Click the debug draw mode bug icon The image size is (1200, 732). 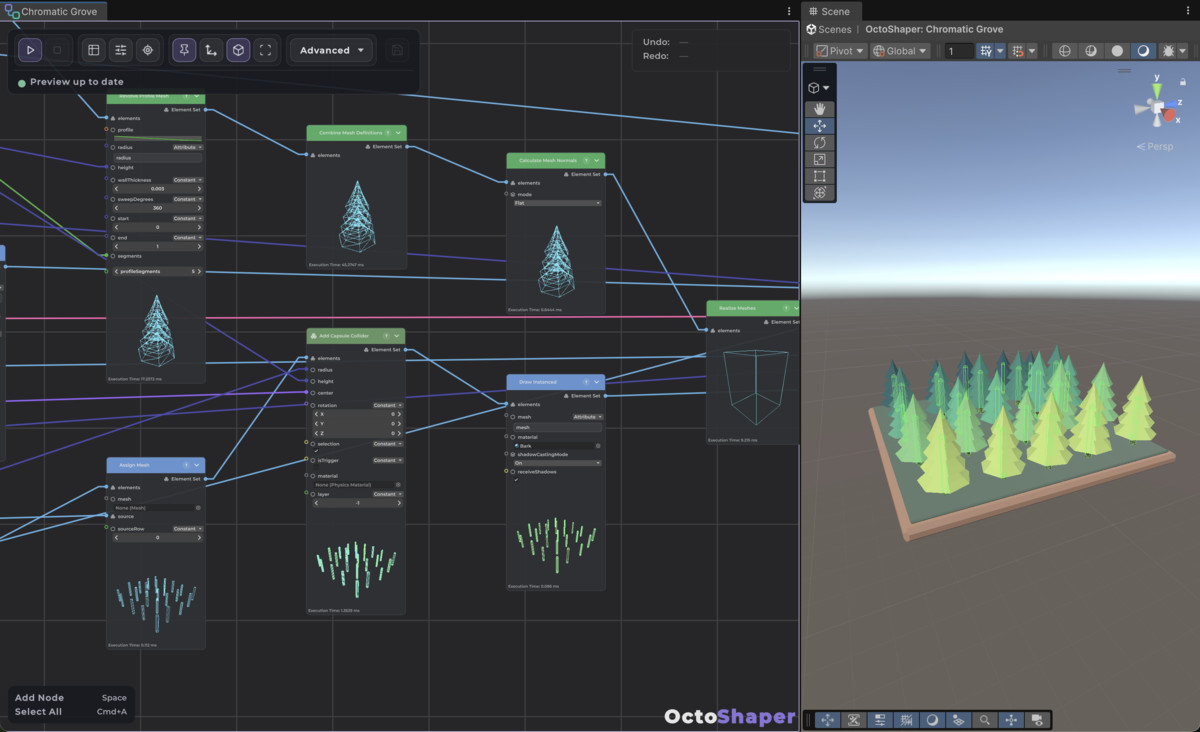tap(1168, 51)
